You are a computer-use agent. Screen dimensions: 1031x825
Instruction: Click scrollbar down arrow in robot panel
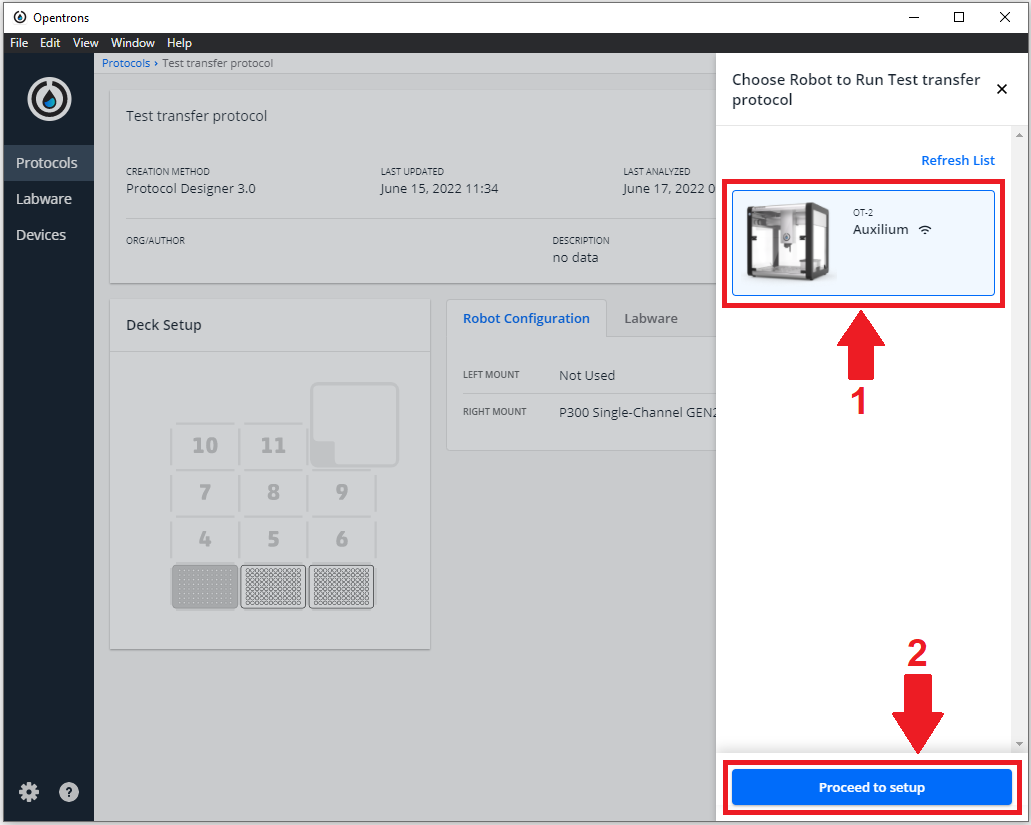pos(1019,744)
